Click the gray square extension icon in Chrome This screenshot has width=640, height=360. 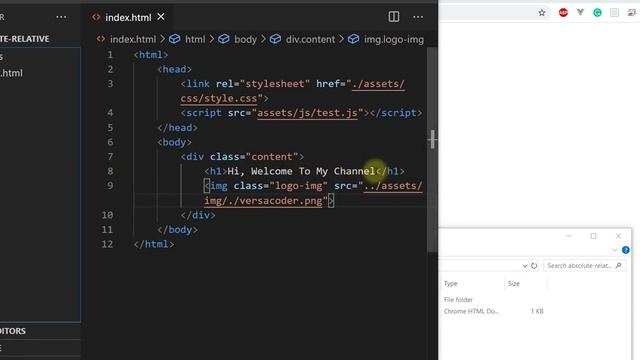click(614, 13)
